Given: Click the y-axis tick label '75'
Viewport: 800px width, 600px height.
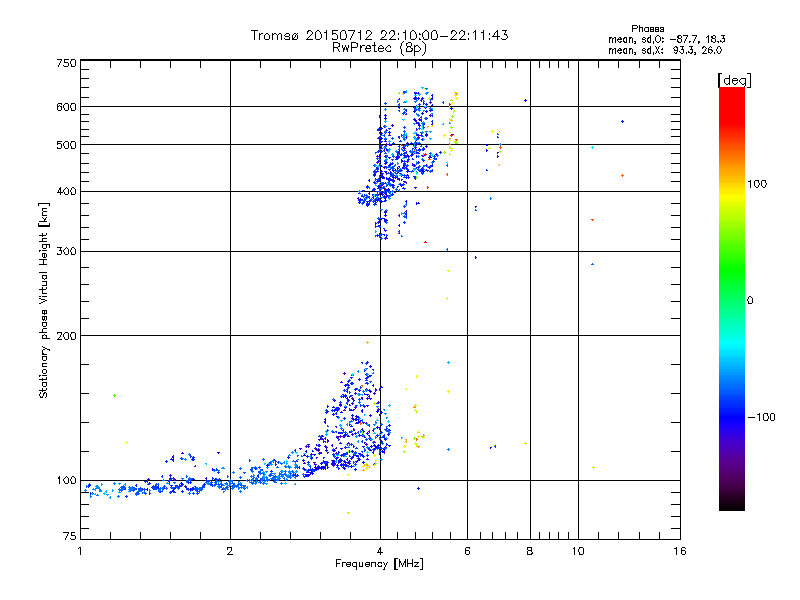Looking at the screenshot, I should (x=70, y=536).
